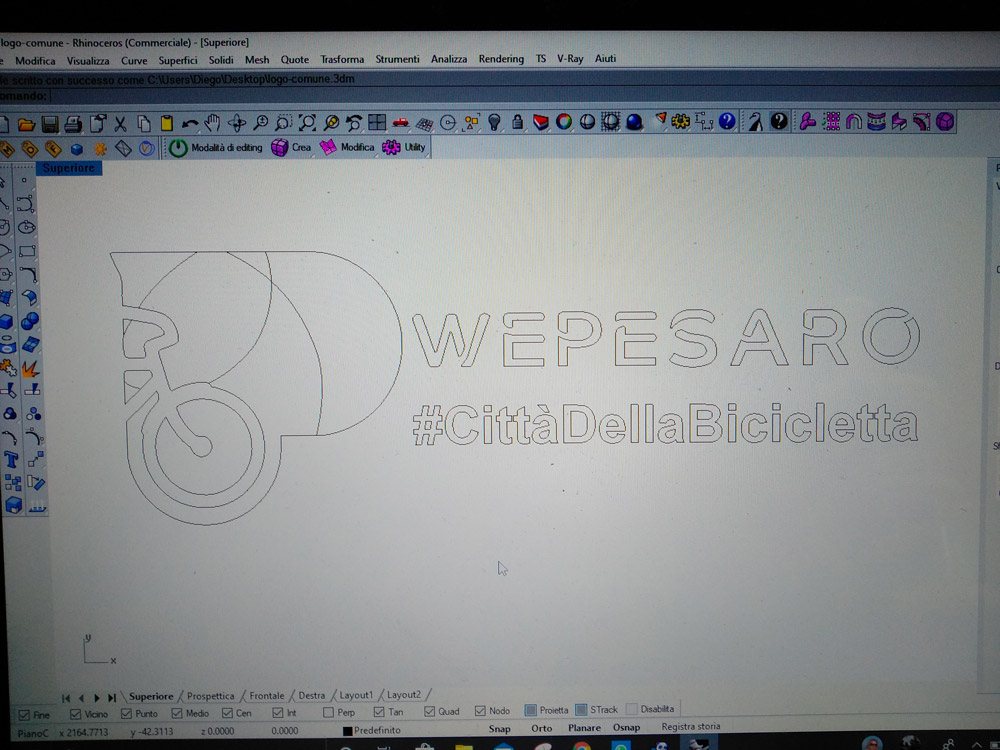The width and height of the screenshot is (1000, 750).
Task: Click the last-tab navigation arrow
Action: coord(112,698)
